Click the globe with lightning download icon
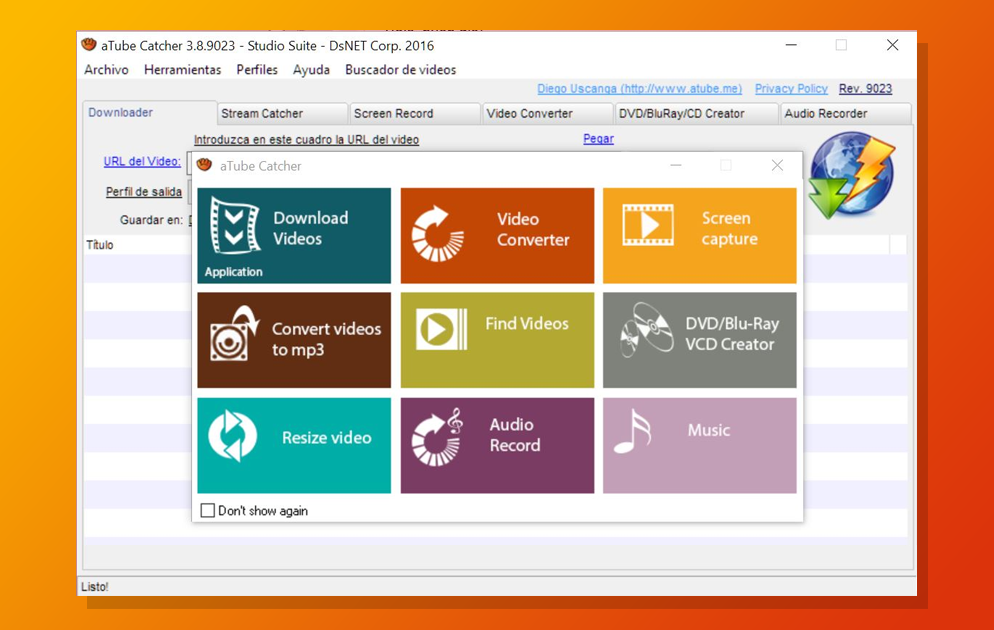Viewport: 994px width, 630px height. pyautogui.click(x=851, y=175)
